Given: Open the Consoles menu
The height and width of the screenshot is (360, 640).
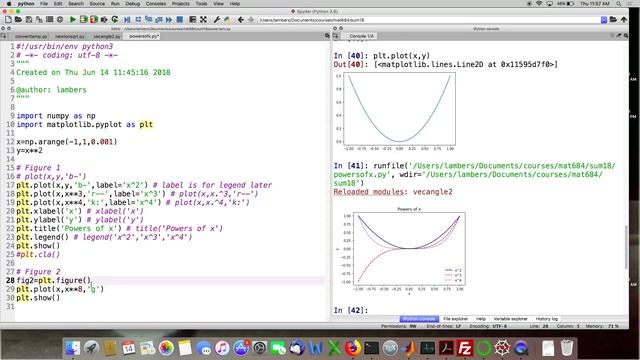Looking at the screenshot, I should 156,3.
